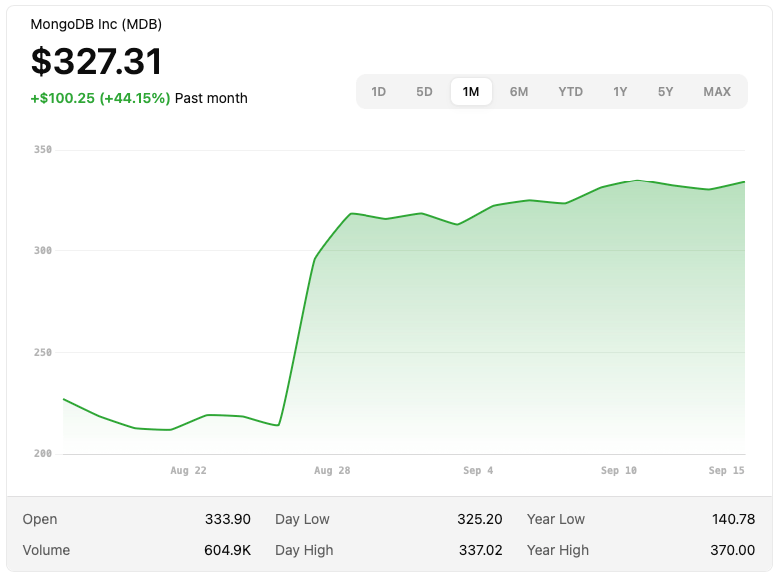Click the +$100.25 (+44.15%) change text

click(x=100, y=98)
